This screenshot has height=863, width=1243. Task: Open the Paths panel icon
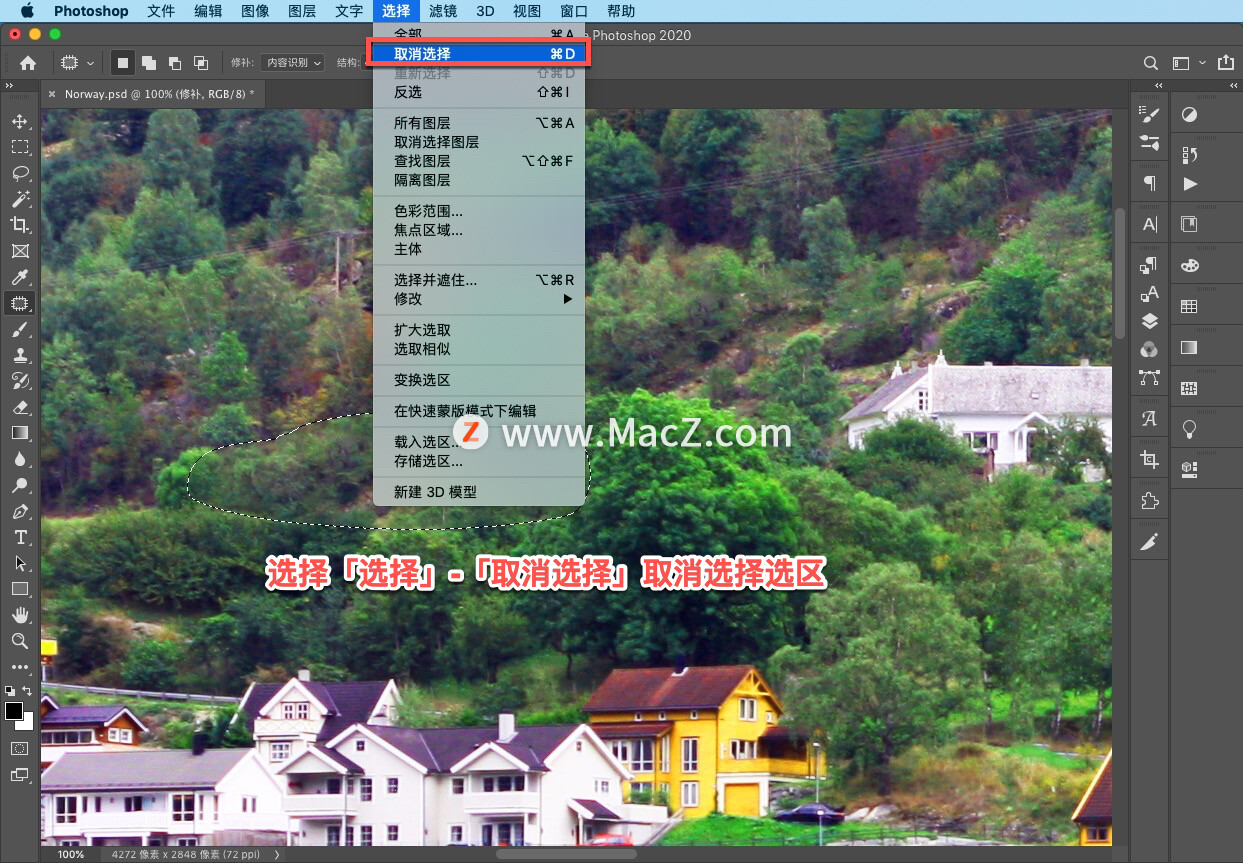(x=1150, y=377)
